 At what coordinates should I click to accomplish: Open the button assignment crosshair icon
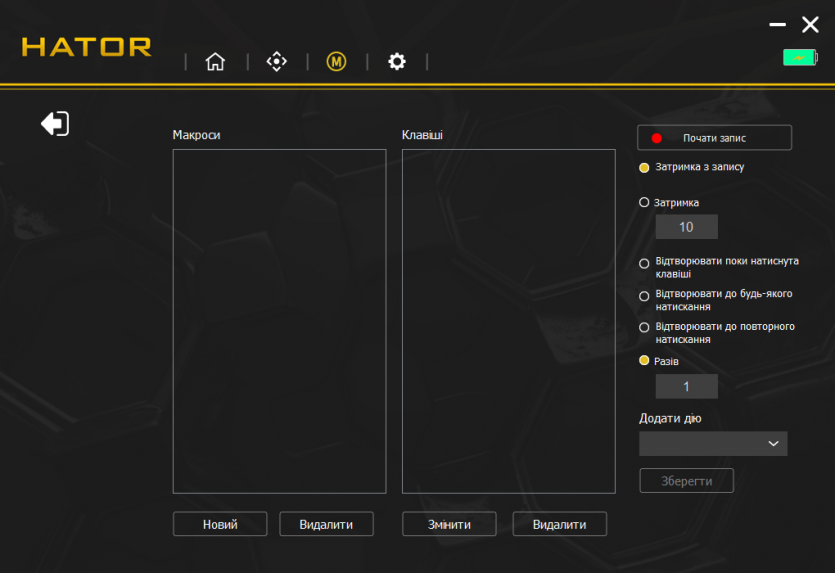276,62
